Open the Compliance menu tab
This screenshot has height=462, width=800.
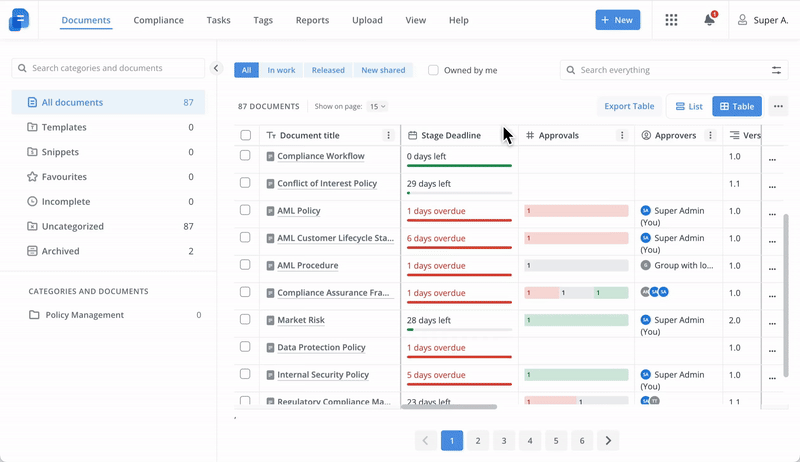(158, 20)
